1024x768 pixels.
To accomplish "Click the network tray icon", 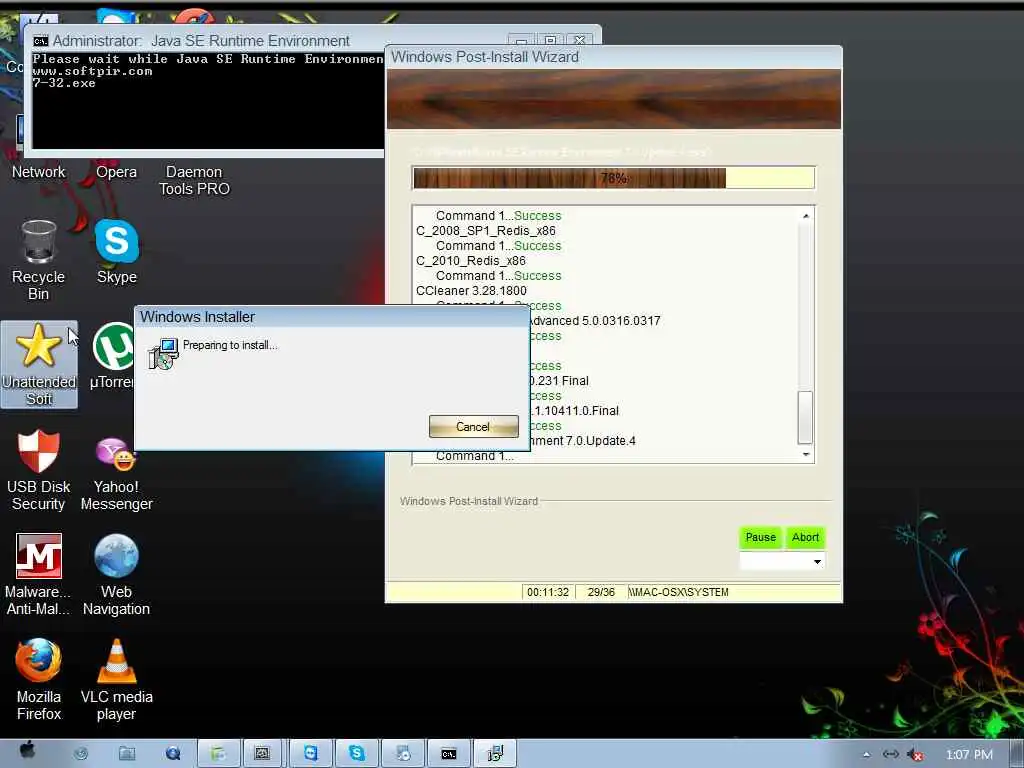I will pyautogui.click(x=891, y=754).
